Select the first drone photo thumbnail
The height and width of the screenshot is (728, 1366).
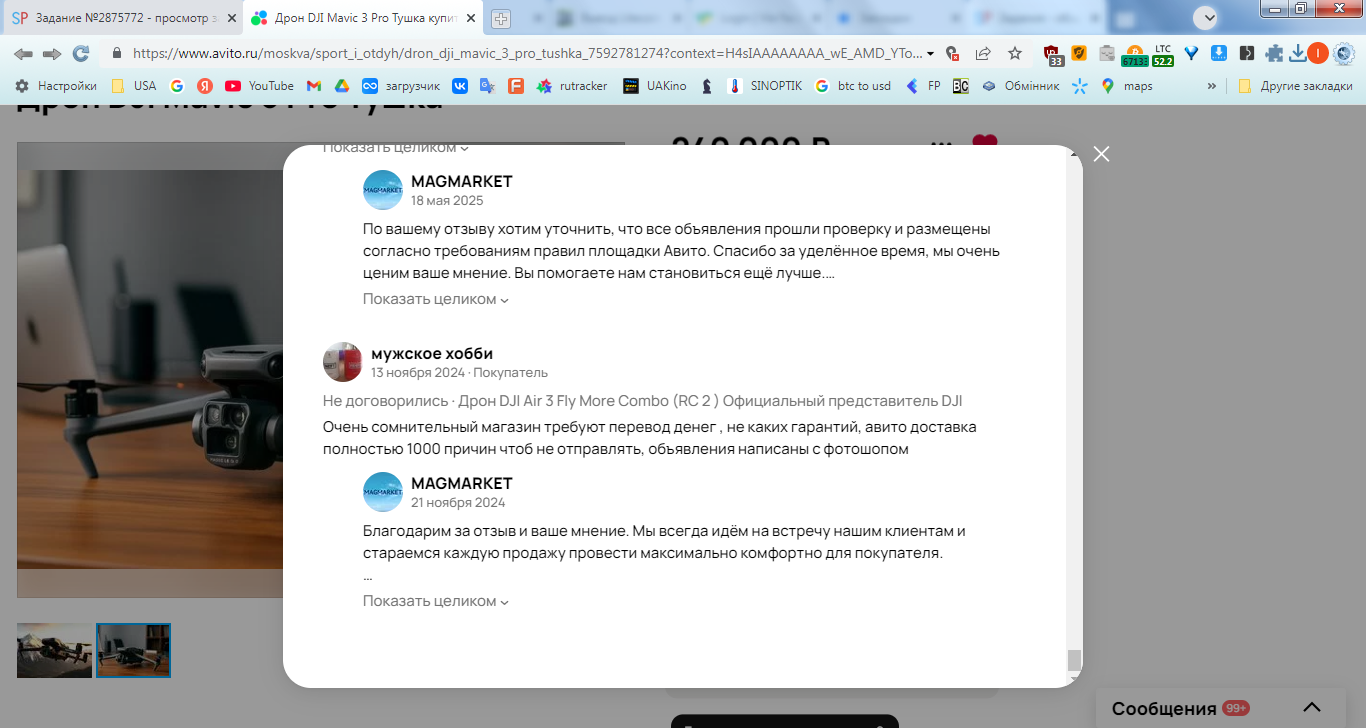54,651
